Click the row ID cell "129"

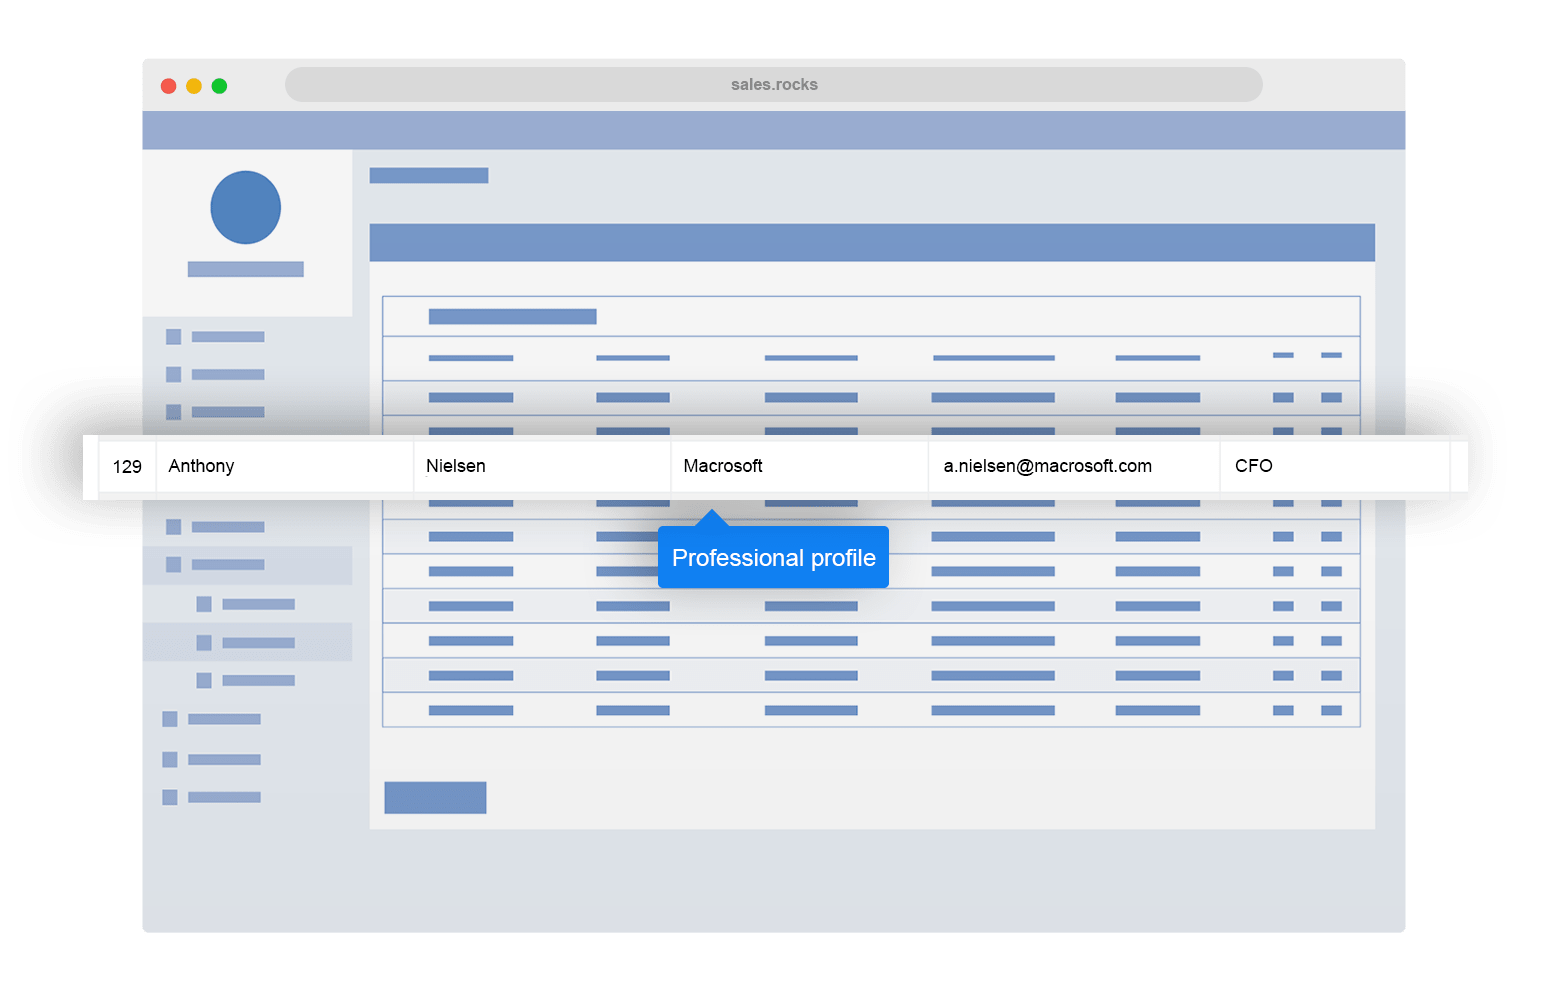pyautogui.click(x=127, y=467)
